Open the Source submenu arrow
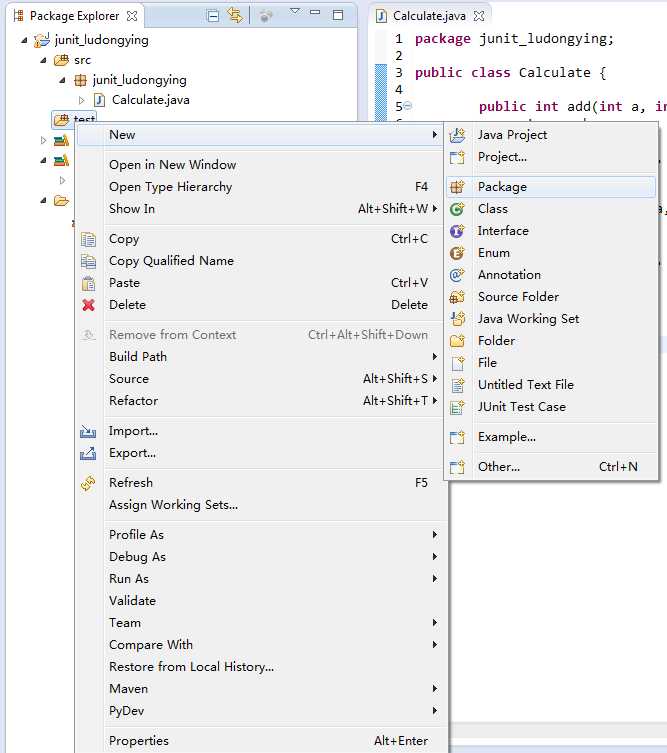 pos(435,378)
